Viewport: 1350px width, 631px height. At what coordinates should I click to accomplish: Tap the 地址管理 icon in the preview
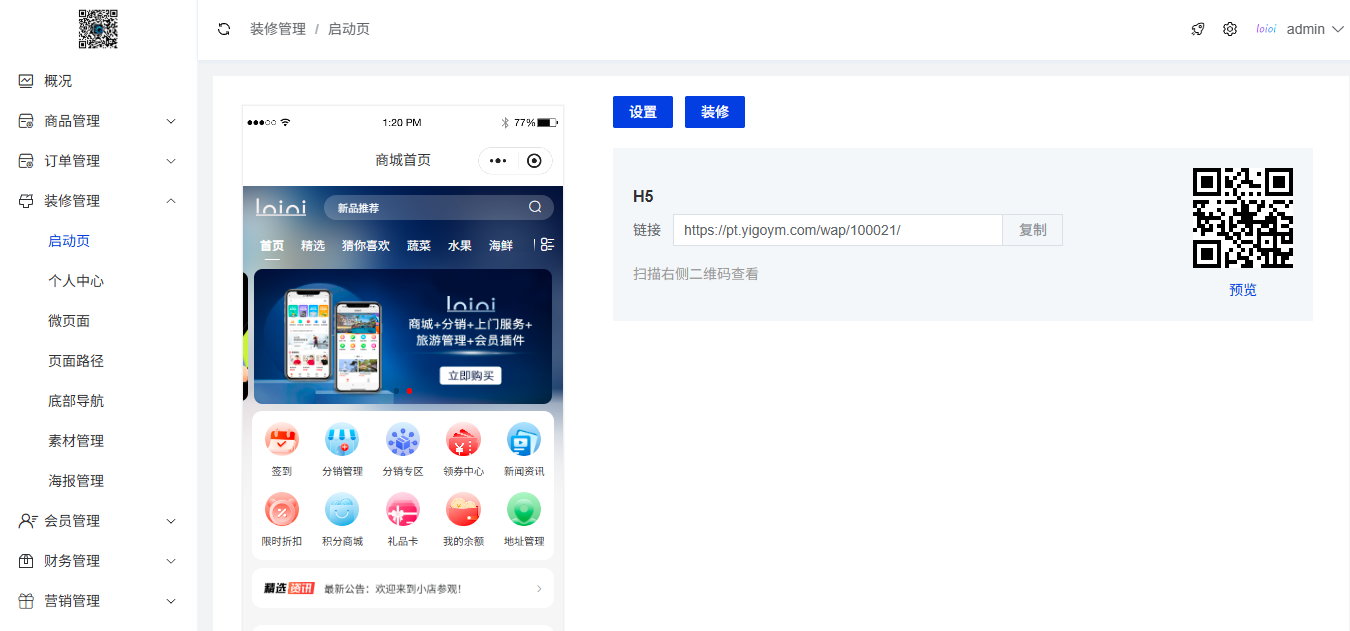click(x=523, y=510)
